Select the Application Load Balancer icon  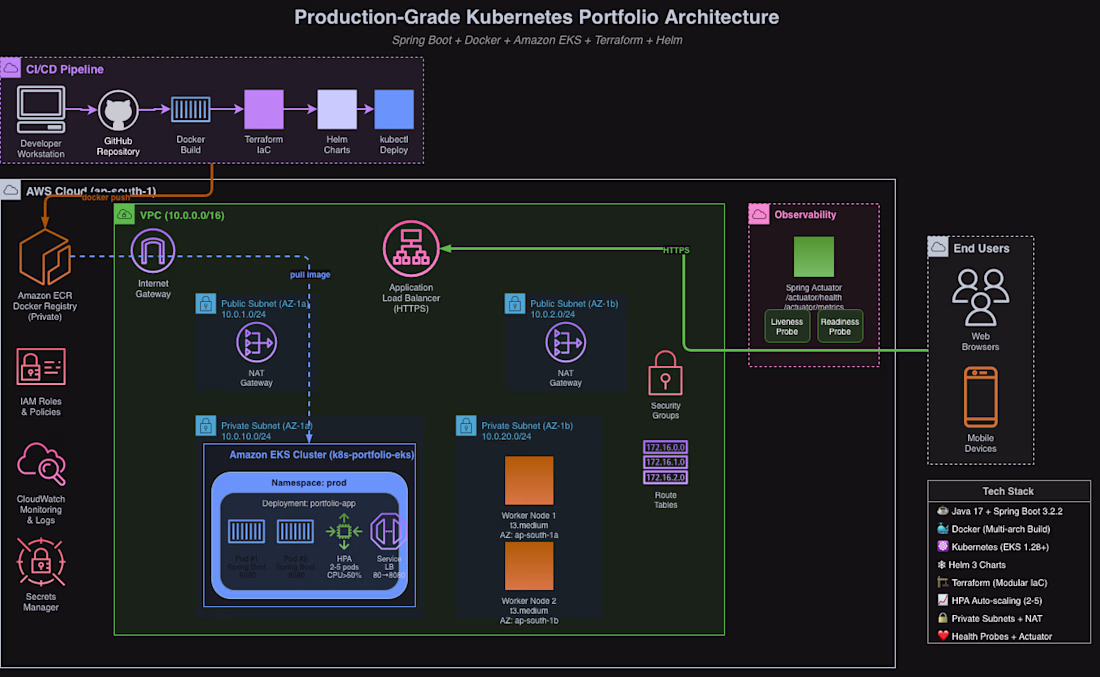click(411, 248)
